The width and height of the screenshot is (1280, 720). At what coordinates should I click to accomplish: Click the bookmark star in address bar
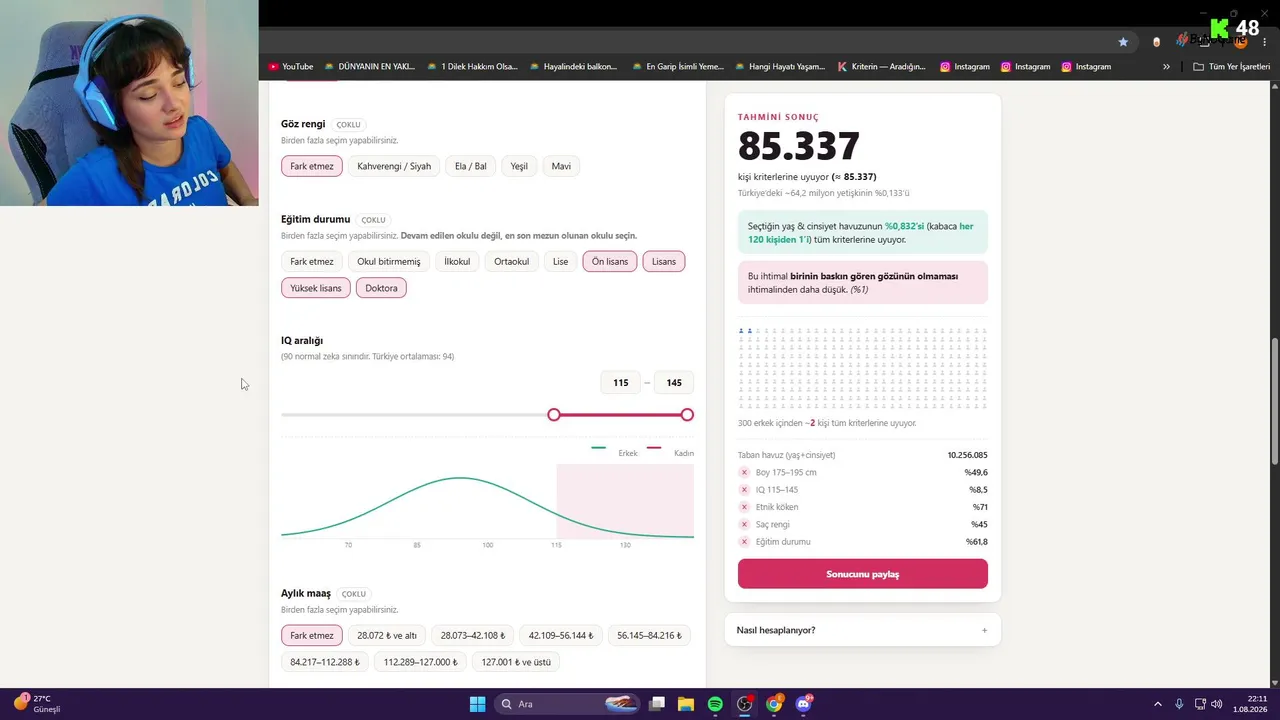point(1123,42)
